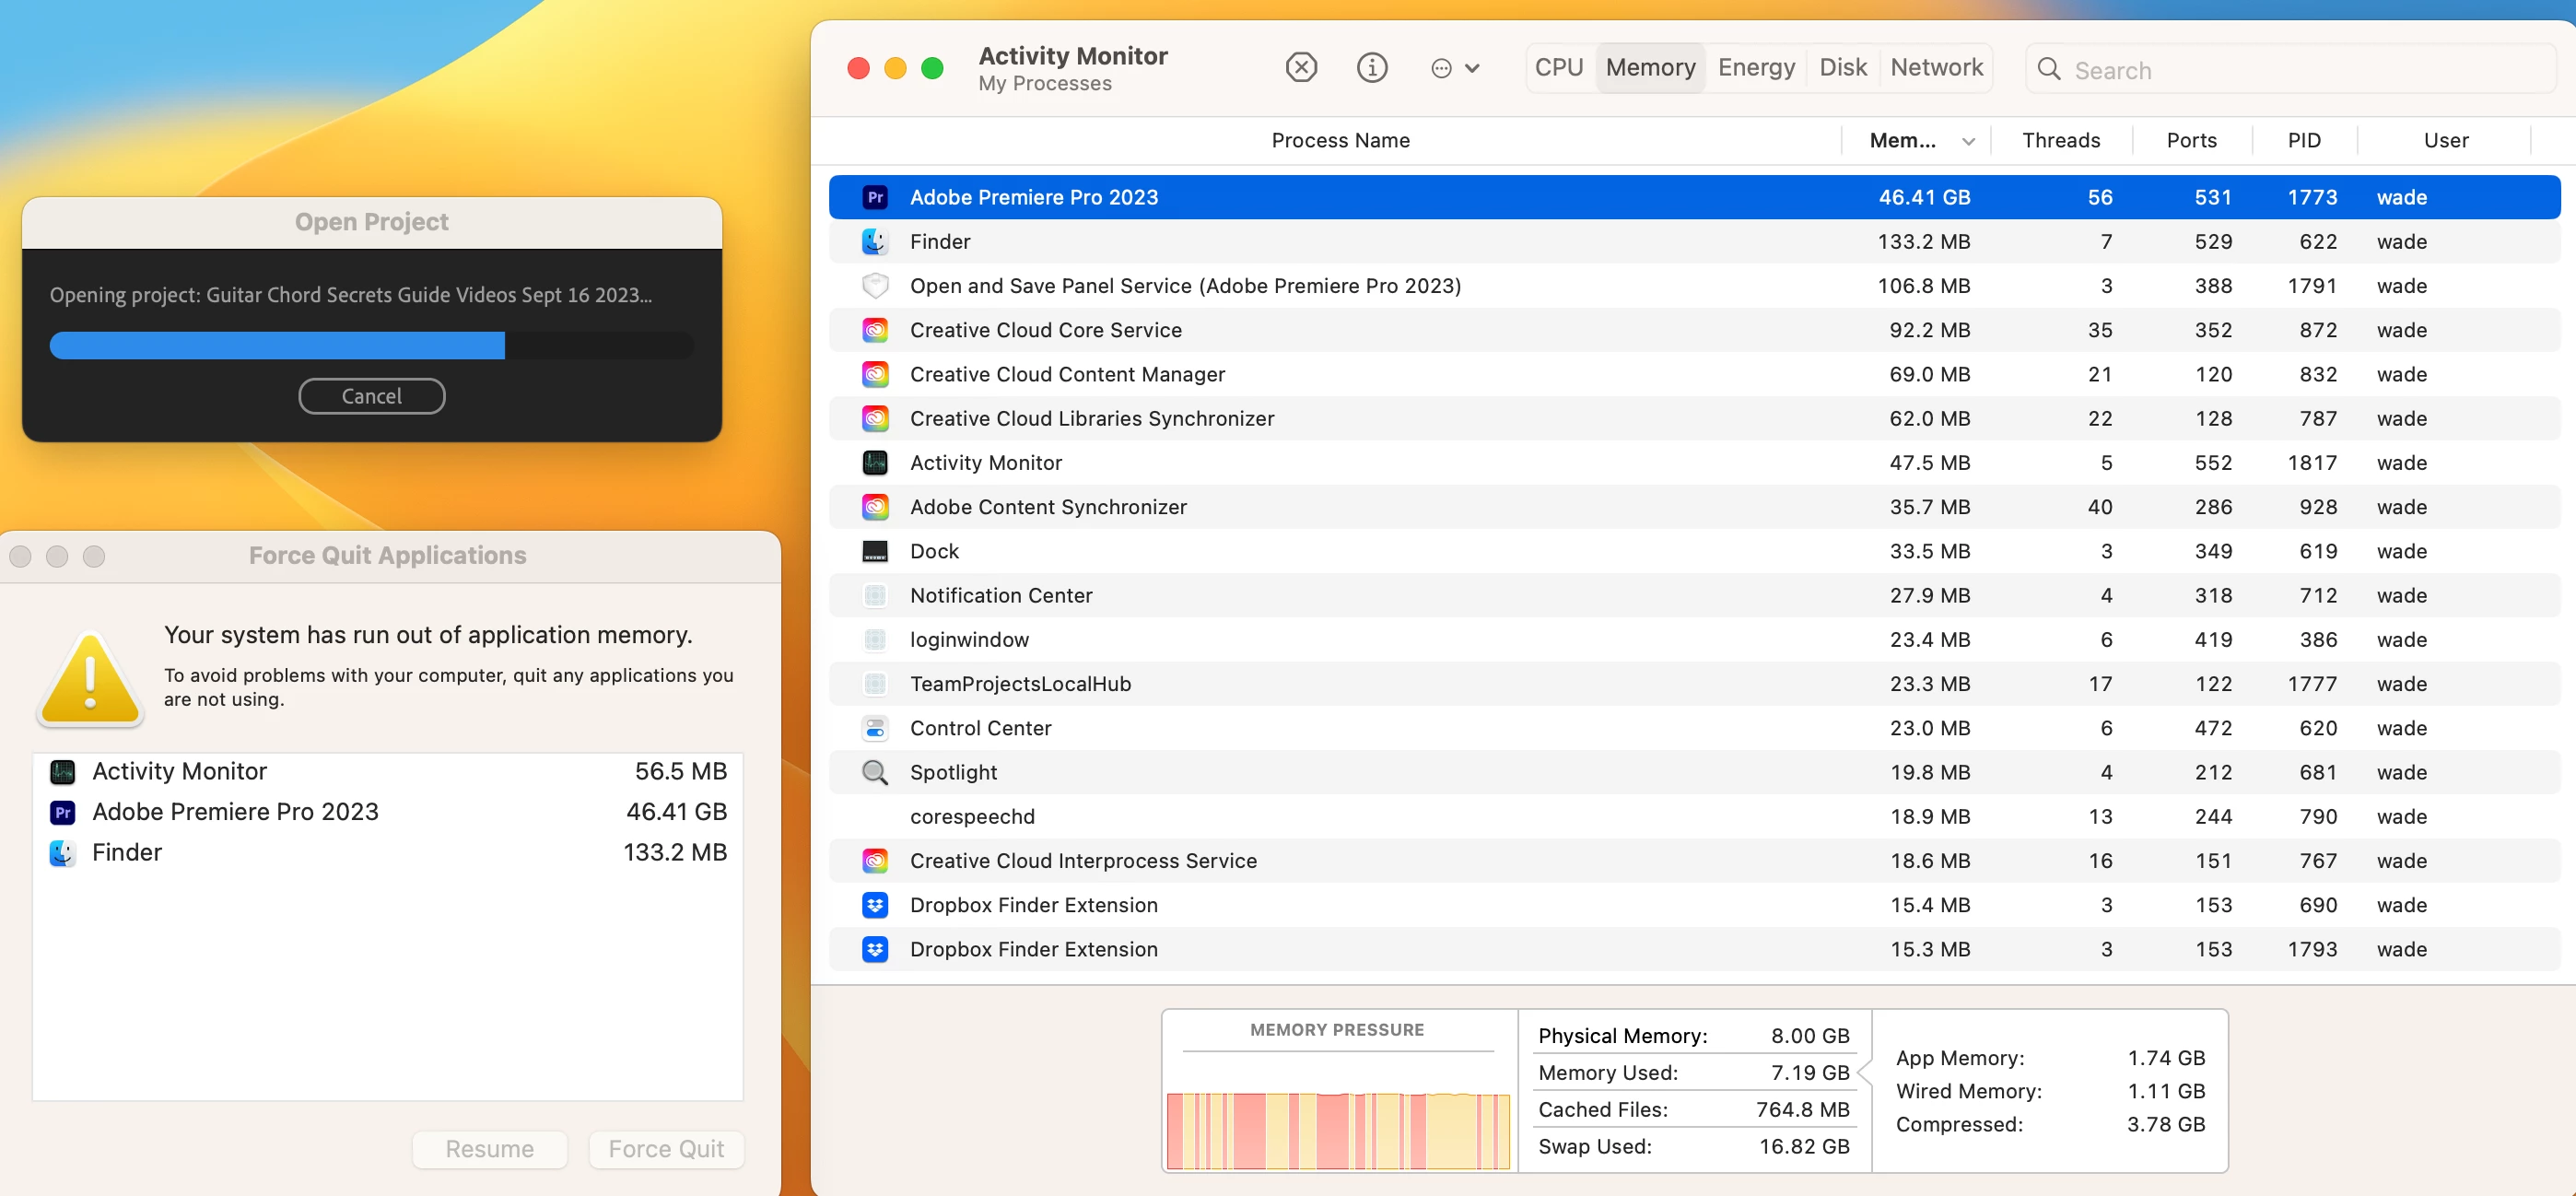Image resolution: width=2576 pixels, height=1196 pixels.
Task: Click the search magnifying glass icon
Action: pos(2049,69)
